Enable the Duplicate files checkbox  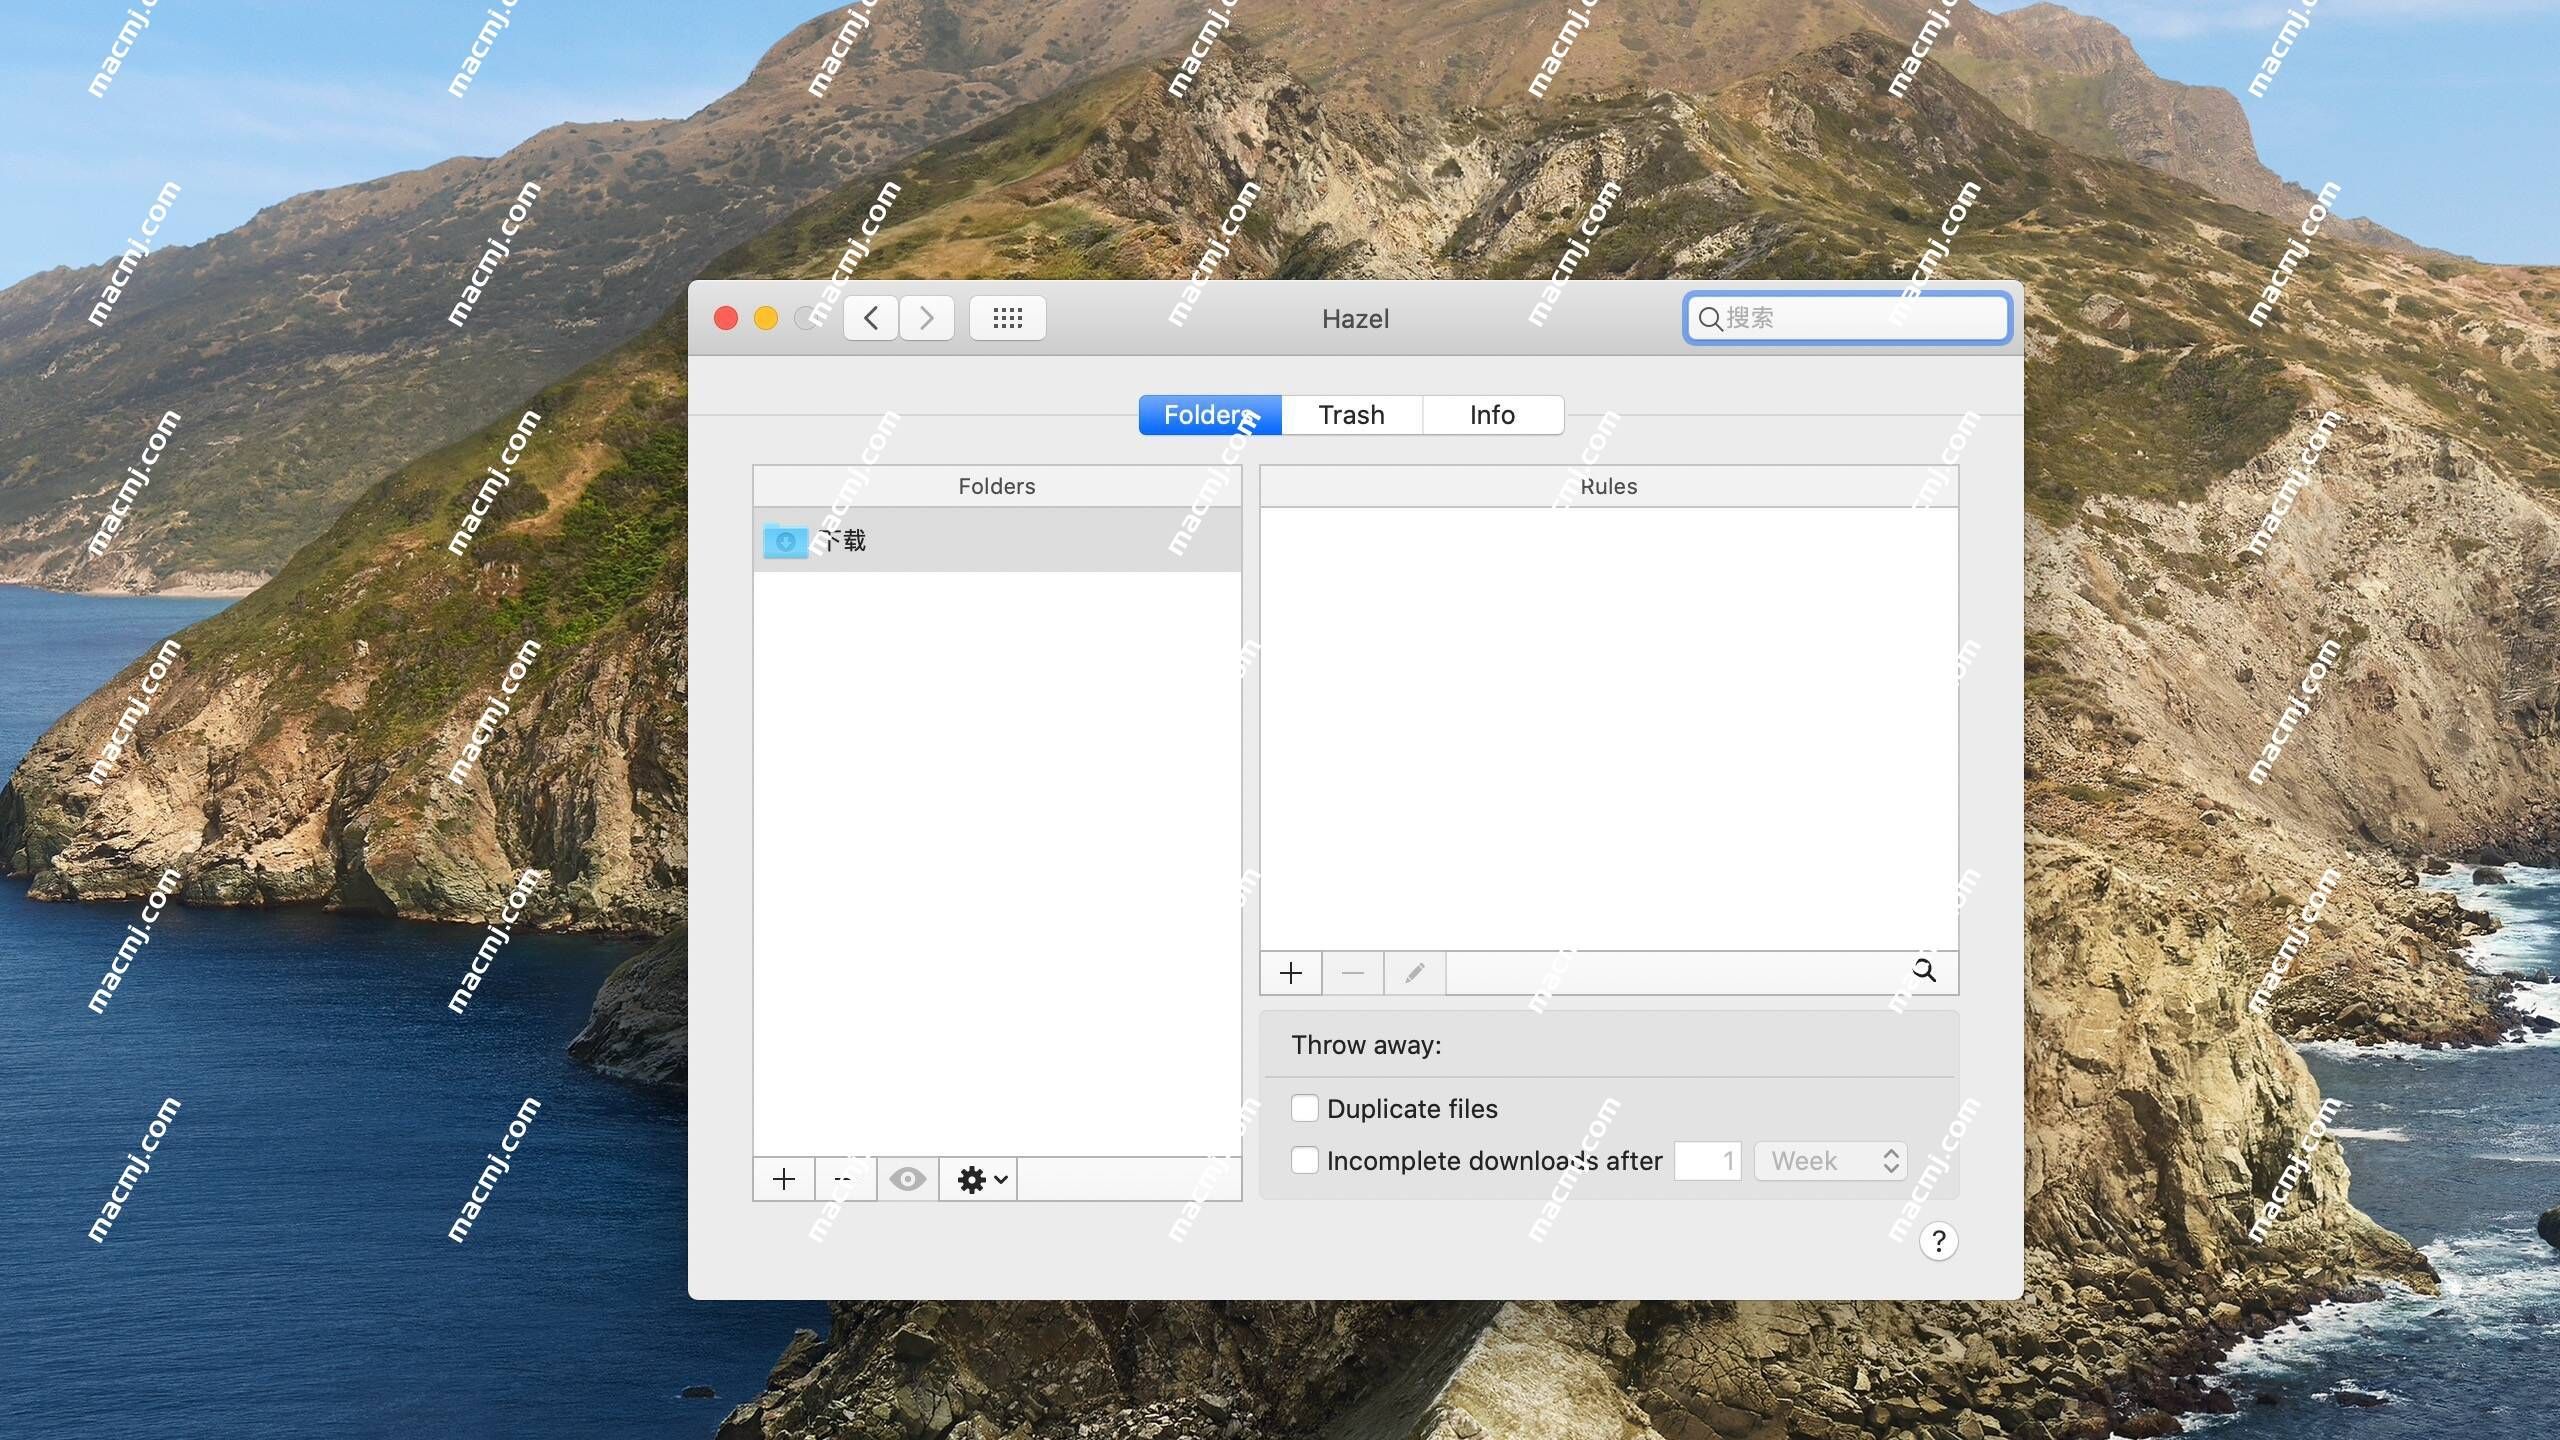[1304, 1108]
